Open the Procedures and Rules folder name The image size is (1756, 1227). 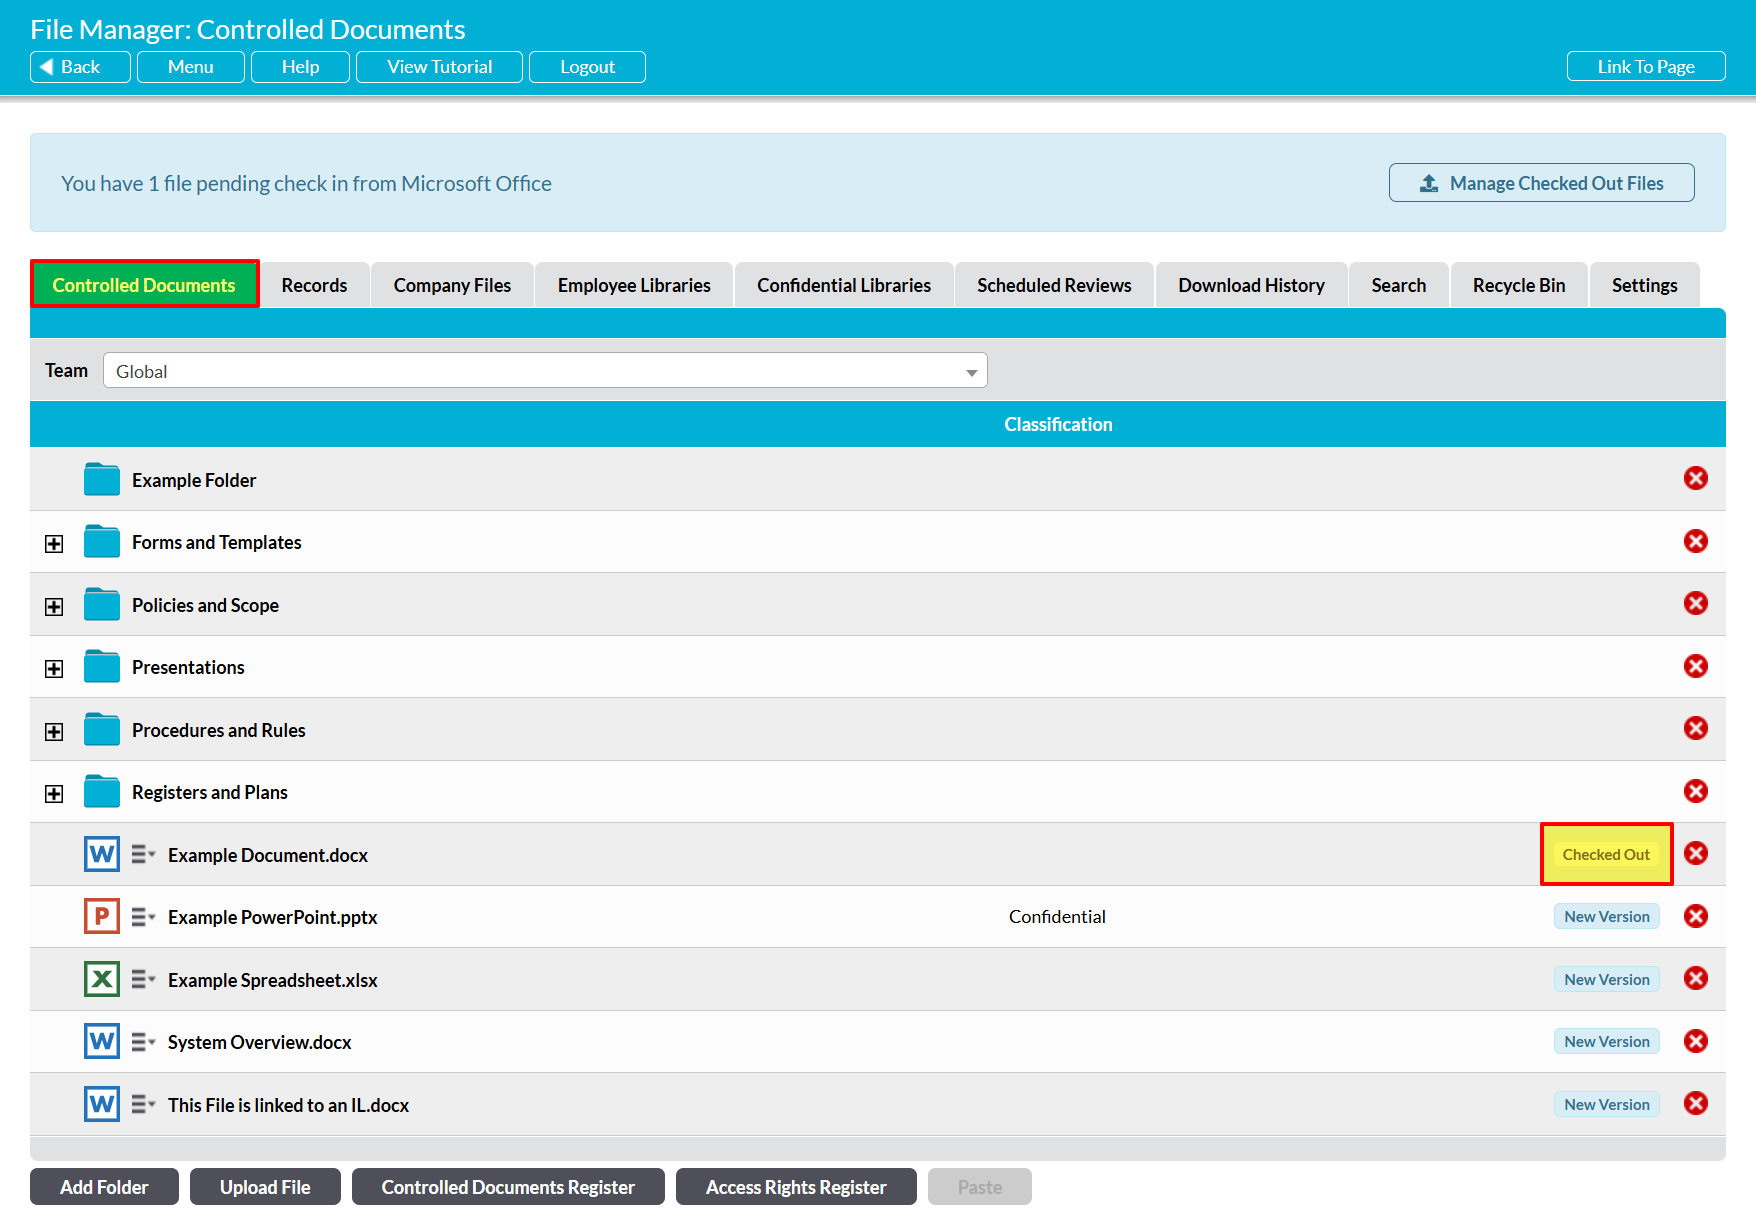219,731
